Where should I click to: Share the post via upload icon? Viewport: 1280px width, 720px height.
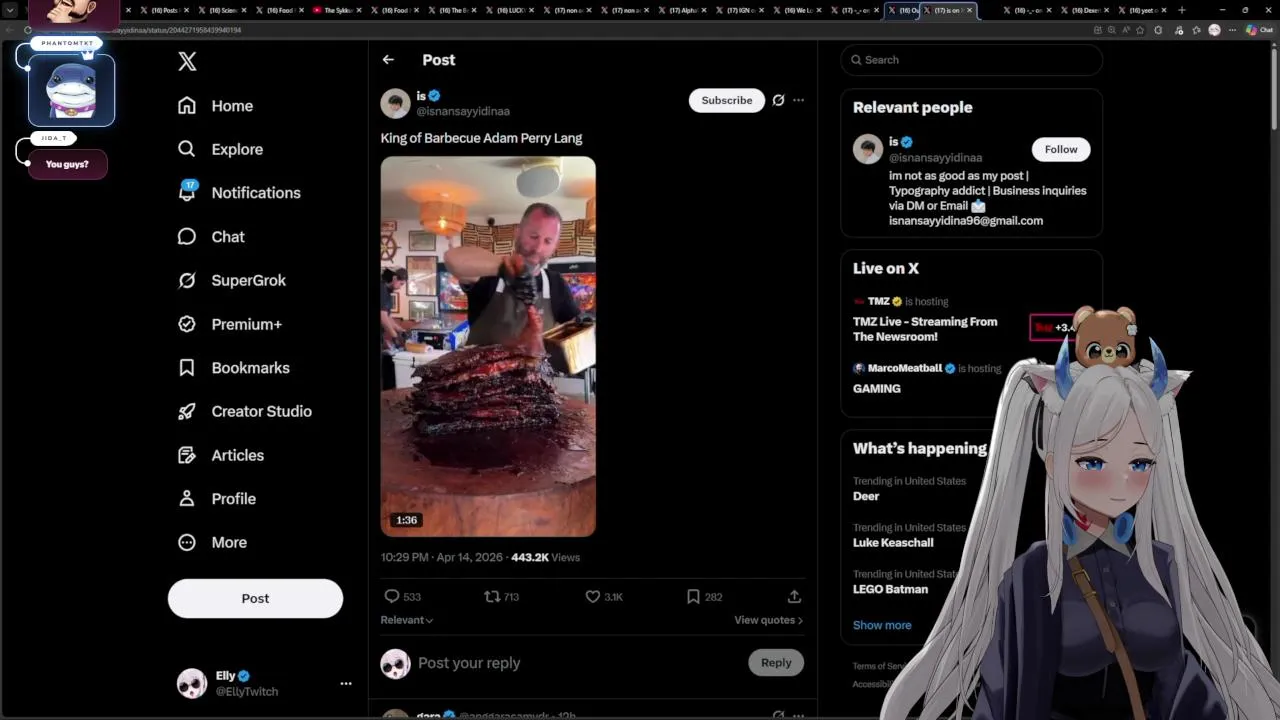click(794, 596)
